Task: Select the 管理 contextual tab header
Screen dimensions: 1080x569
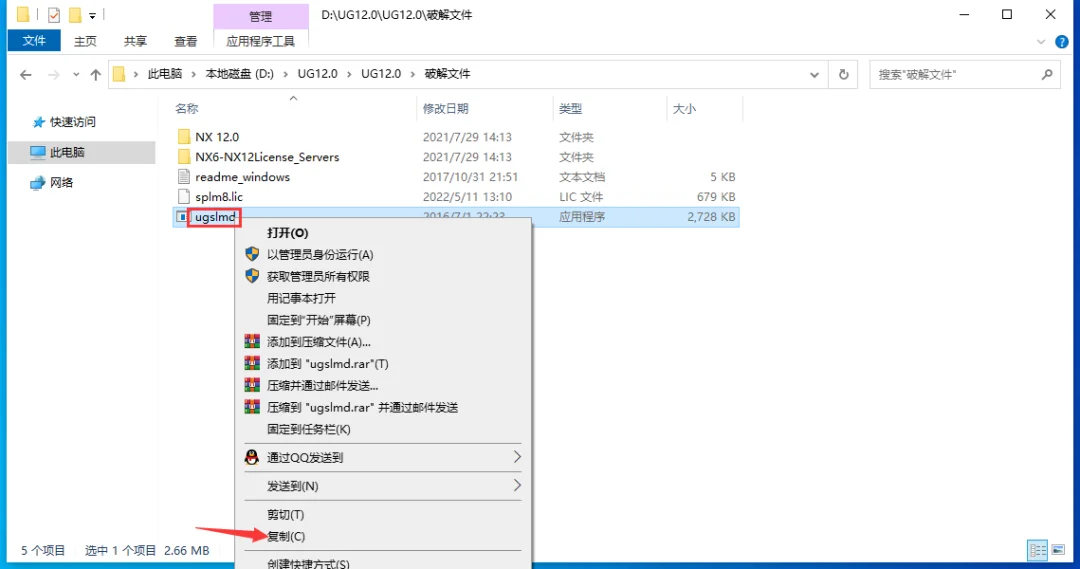Action: pyautogui.click(x=260, y=16)
